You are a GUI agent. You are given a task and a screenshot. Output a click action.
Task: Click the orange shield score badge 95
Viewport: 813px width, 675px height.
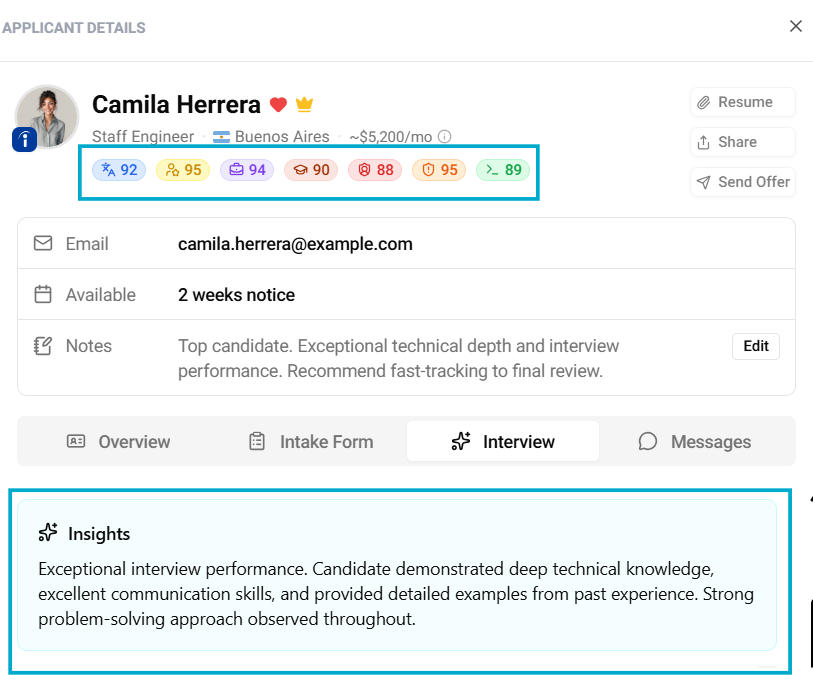coord(439,170)
